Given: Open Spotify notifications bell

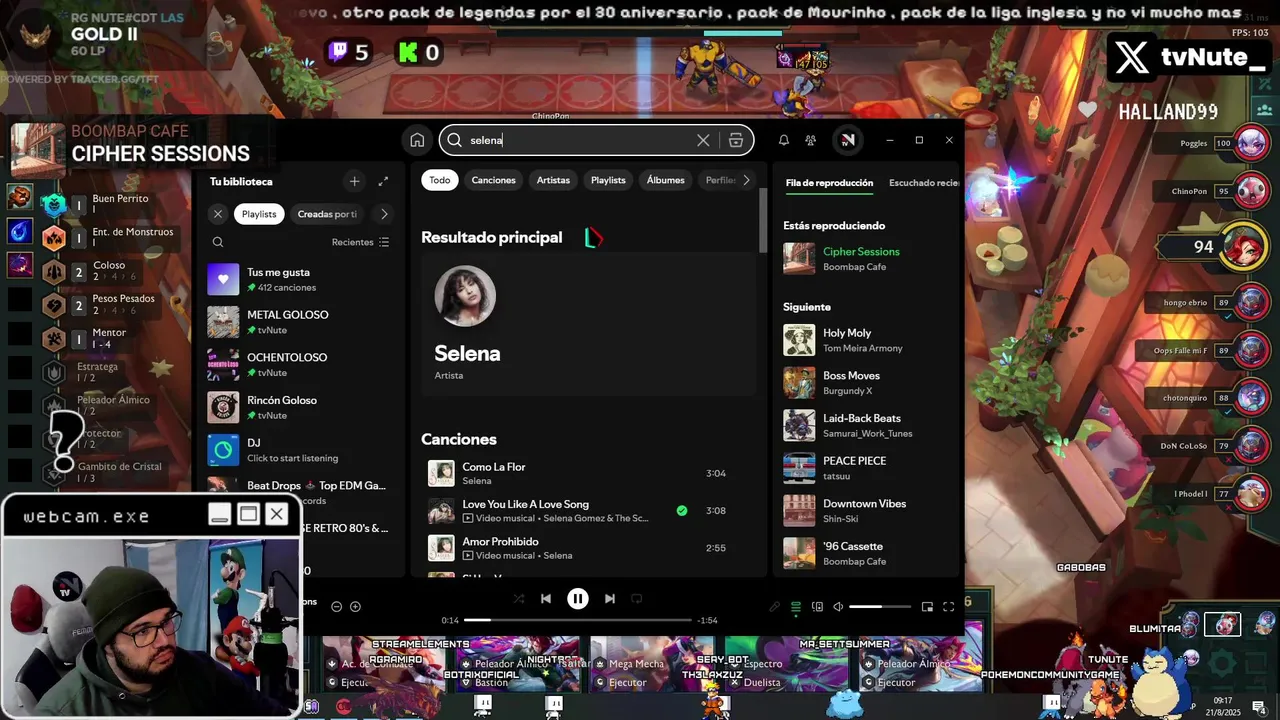Looking at the screenshot, I should 784,140.
